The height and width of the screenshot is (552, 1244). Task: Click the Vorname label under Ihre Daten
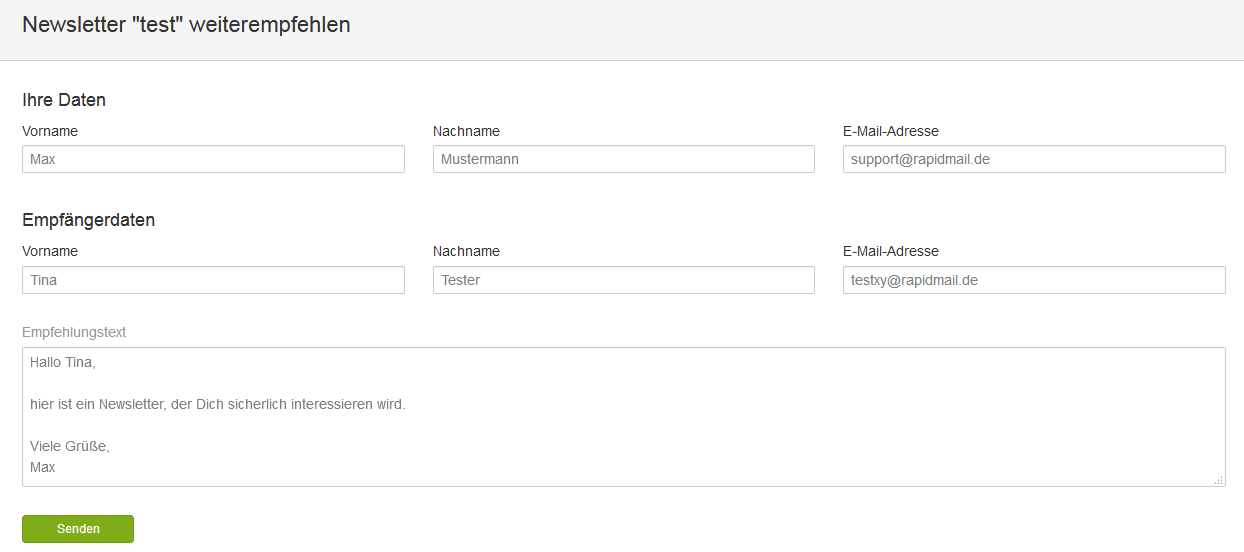(50, 131)
